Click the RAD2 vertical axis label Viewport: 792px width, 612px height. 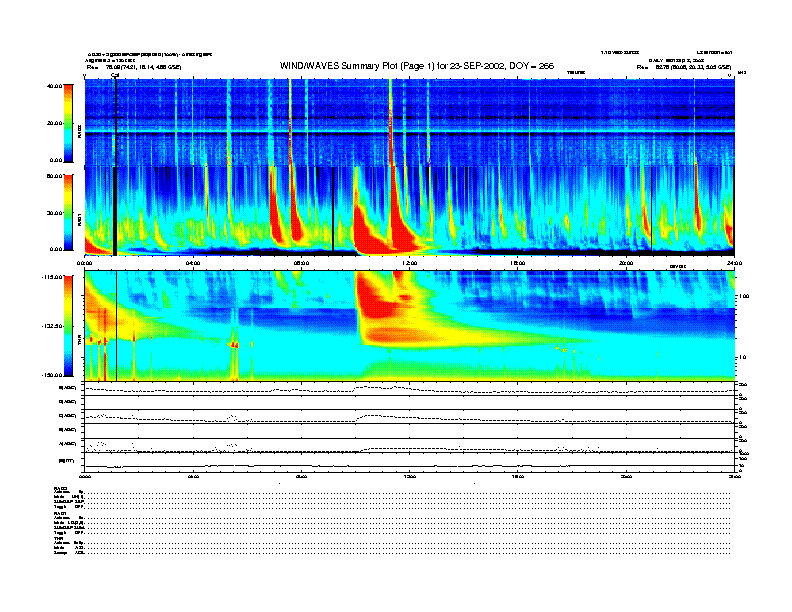[80, 131]
